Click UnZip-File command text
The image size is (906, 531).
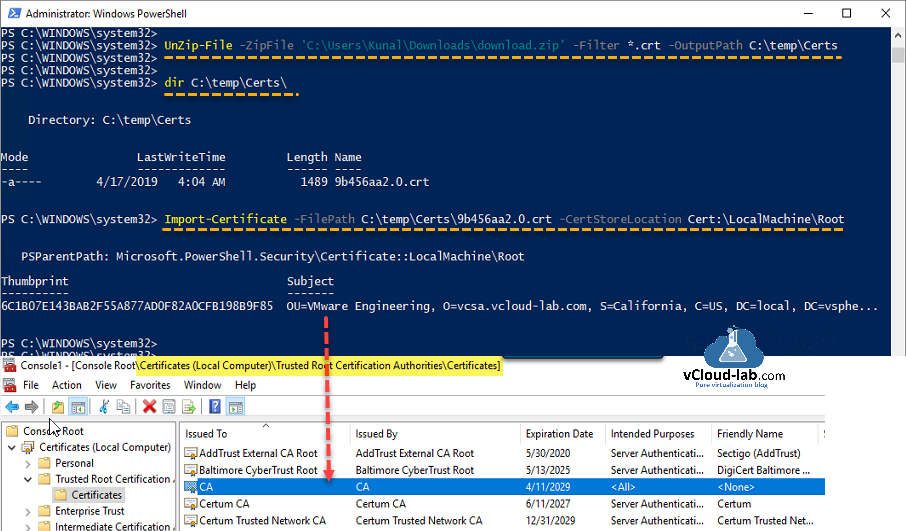[x=198, y=45]
